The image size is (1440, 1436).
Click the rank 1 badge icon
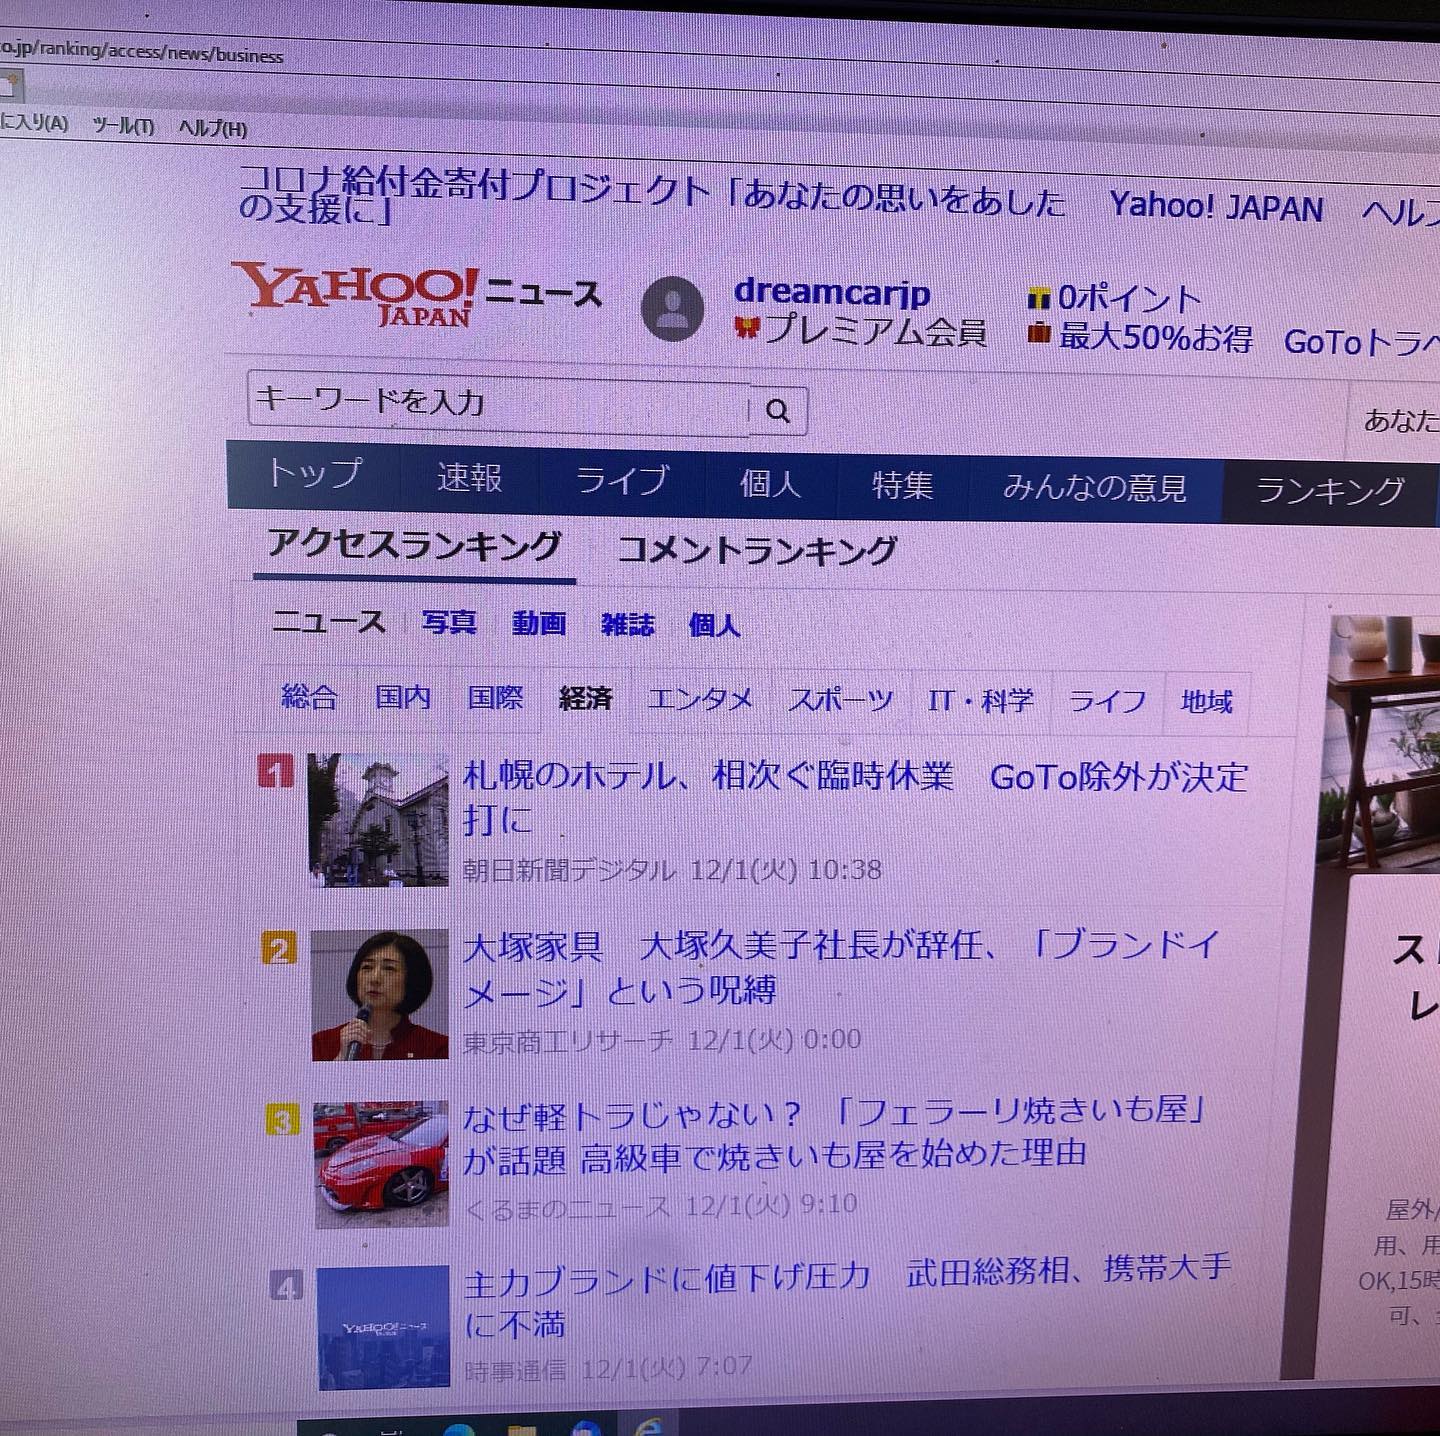pos(276,771)
